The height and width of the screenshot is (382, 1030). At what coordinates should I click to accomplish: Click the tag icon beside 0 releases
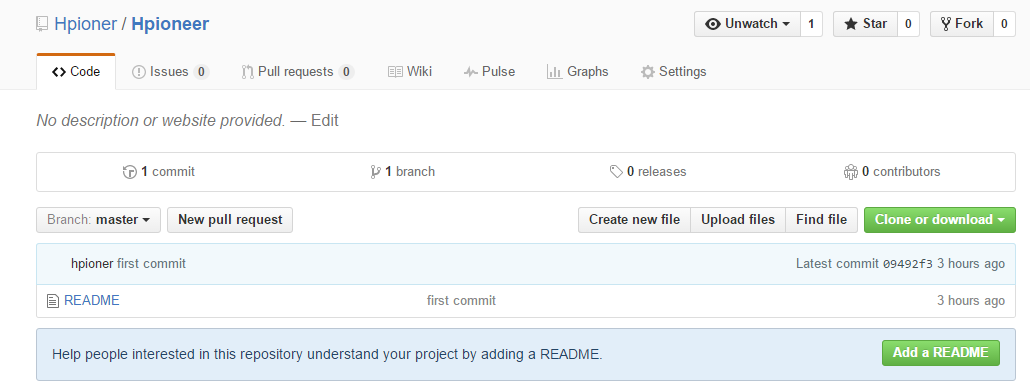[x=616, y=172]
